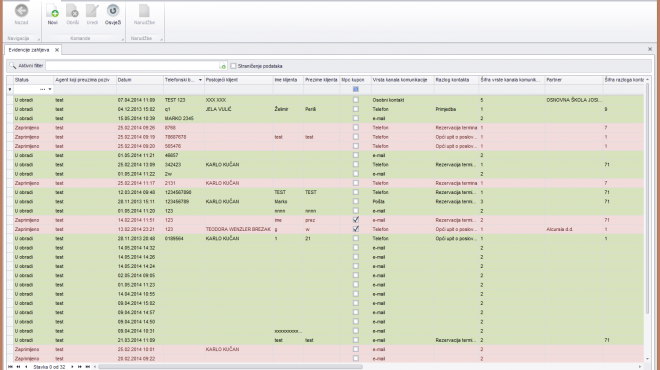This screenshot has height=370, width=660.
Task: Jump to first record in navigator
Action: (10, 367)
